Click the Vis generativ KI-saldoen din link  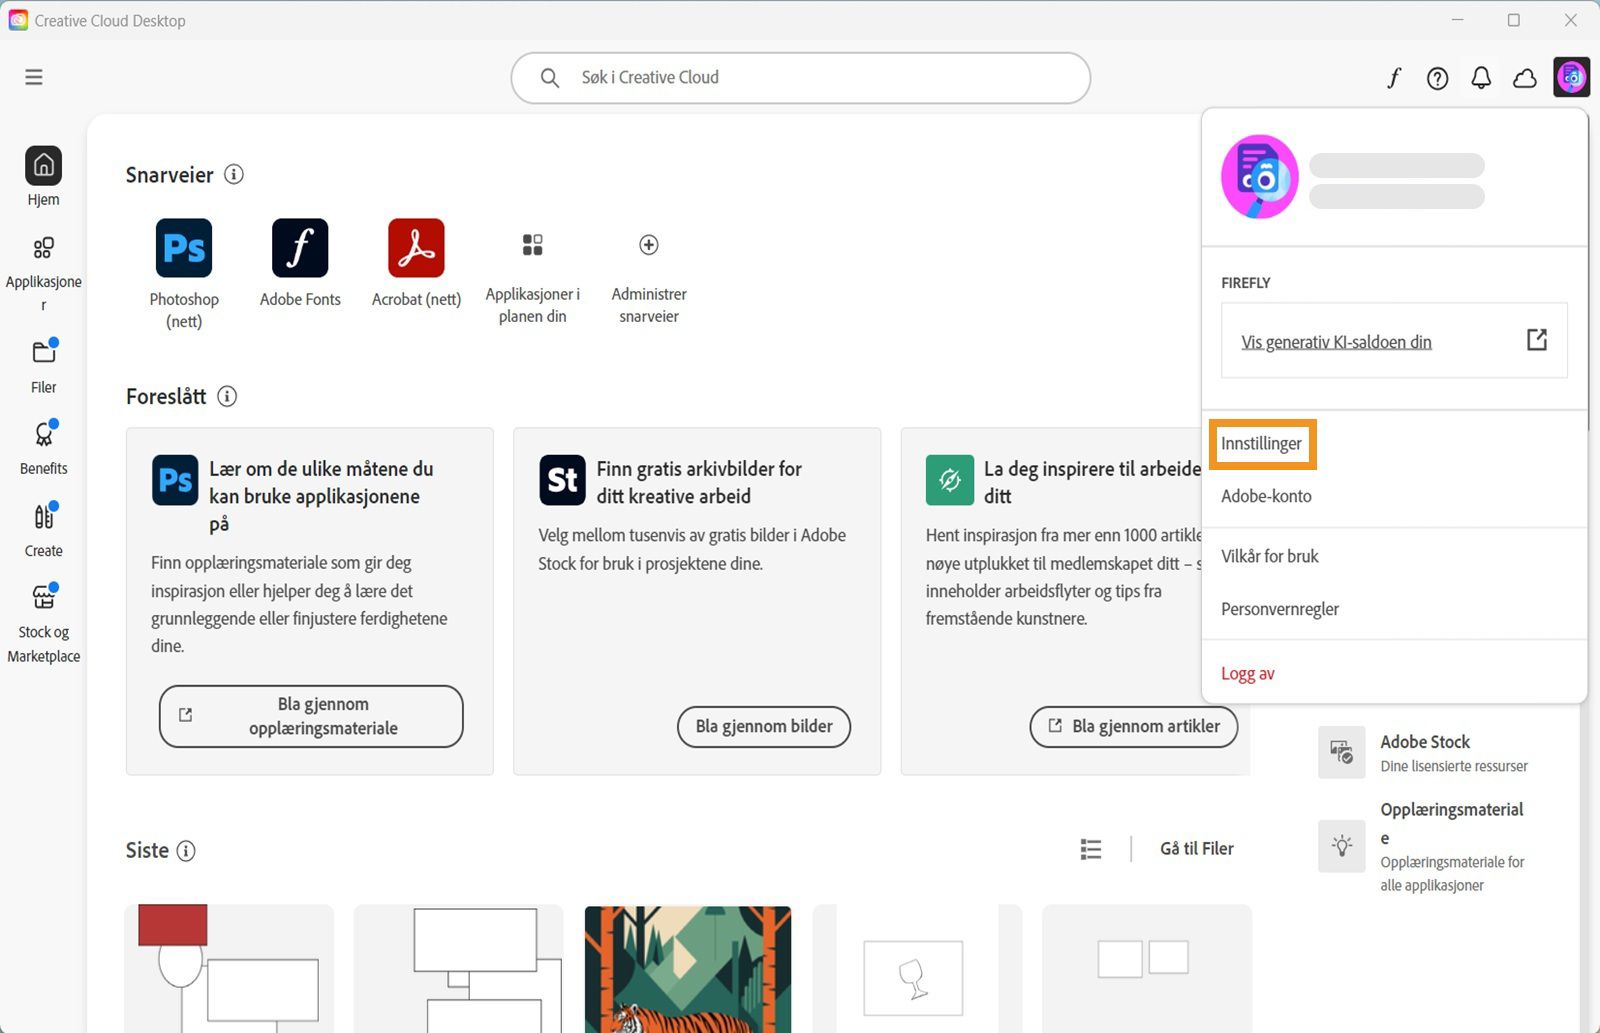[1336, 342]
